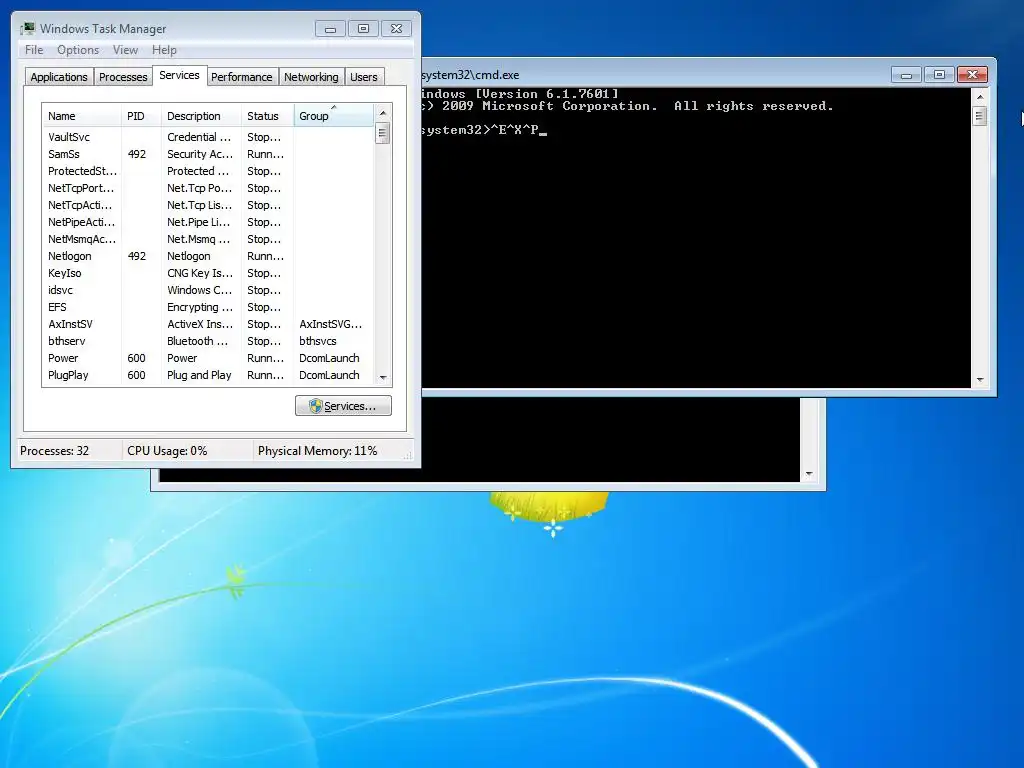The height and width of the screenshot is (768, 1024).
Task: Select the KeyIso service row
Action: point(208,273)
